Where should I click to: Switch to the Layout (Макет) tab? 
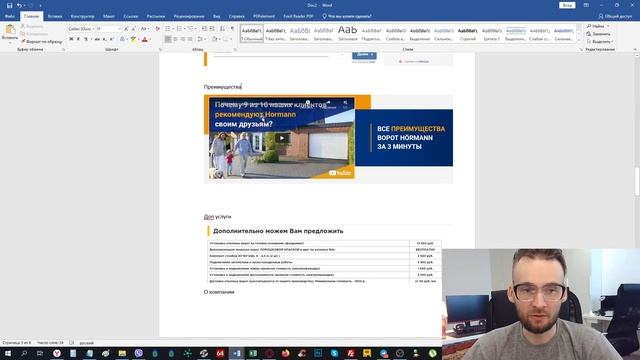[x=109, y=16]
